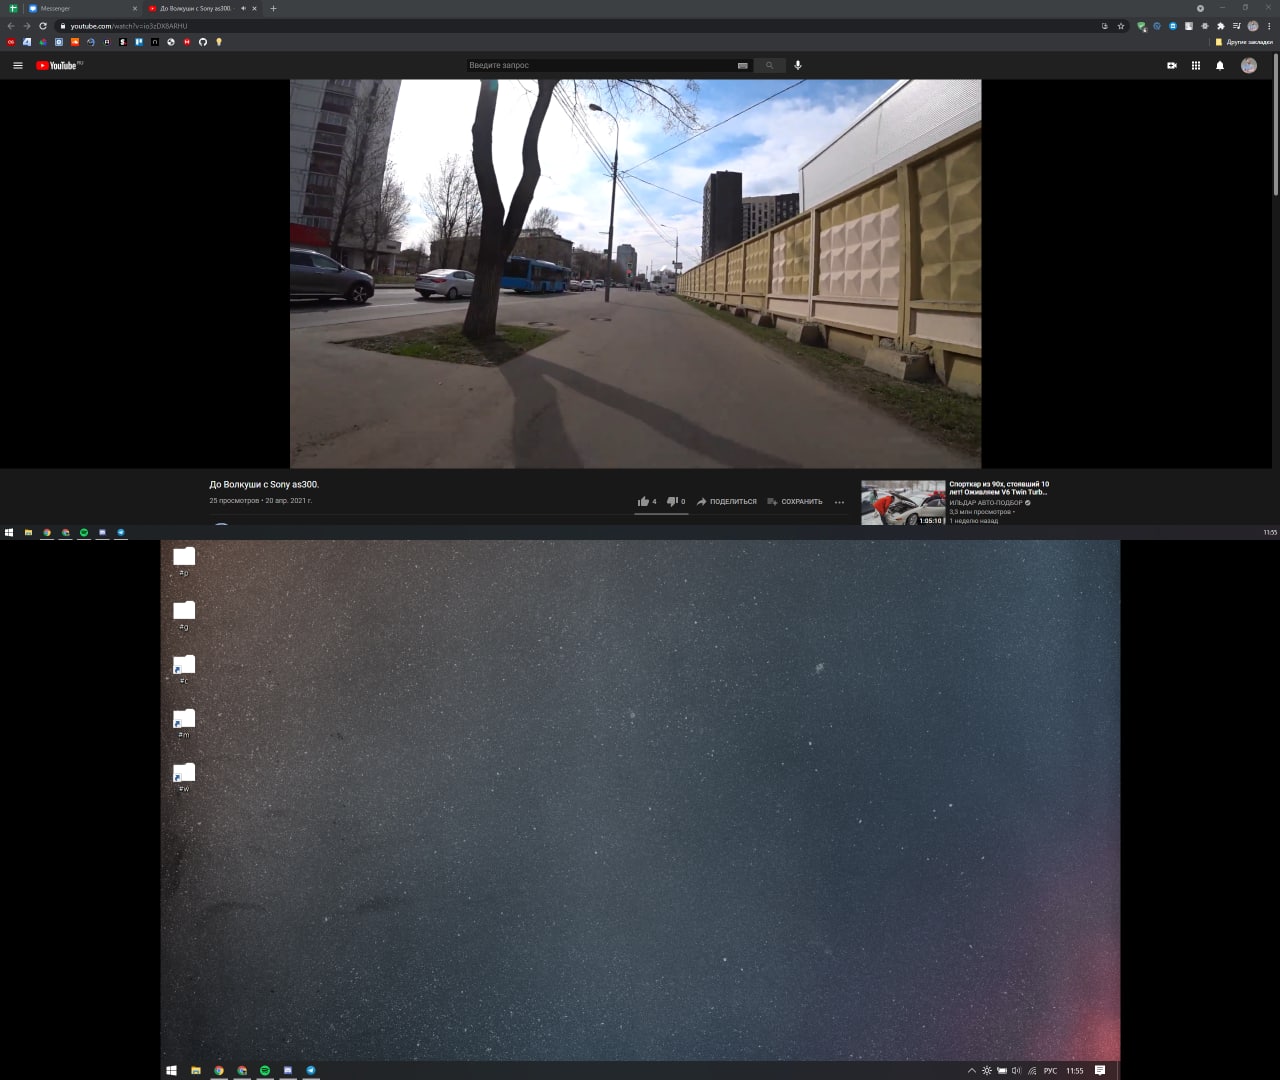Click ПОДЕЛИТЬСЯ share button
1280x1080 pixels.
point(727,501)
